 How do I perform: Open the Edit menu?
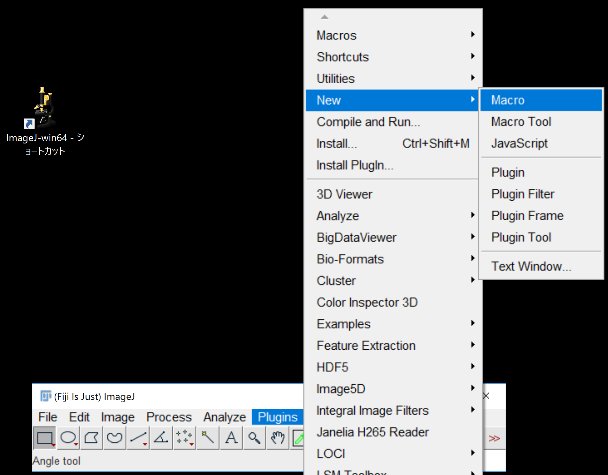pyautogui.click(x=79, y=417)
